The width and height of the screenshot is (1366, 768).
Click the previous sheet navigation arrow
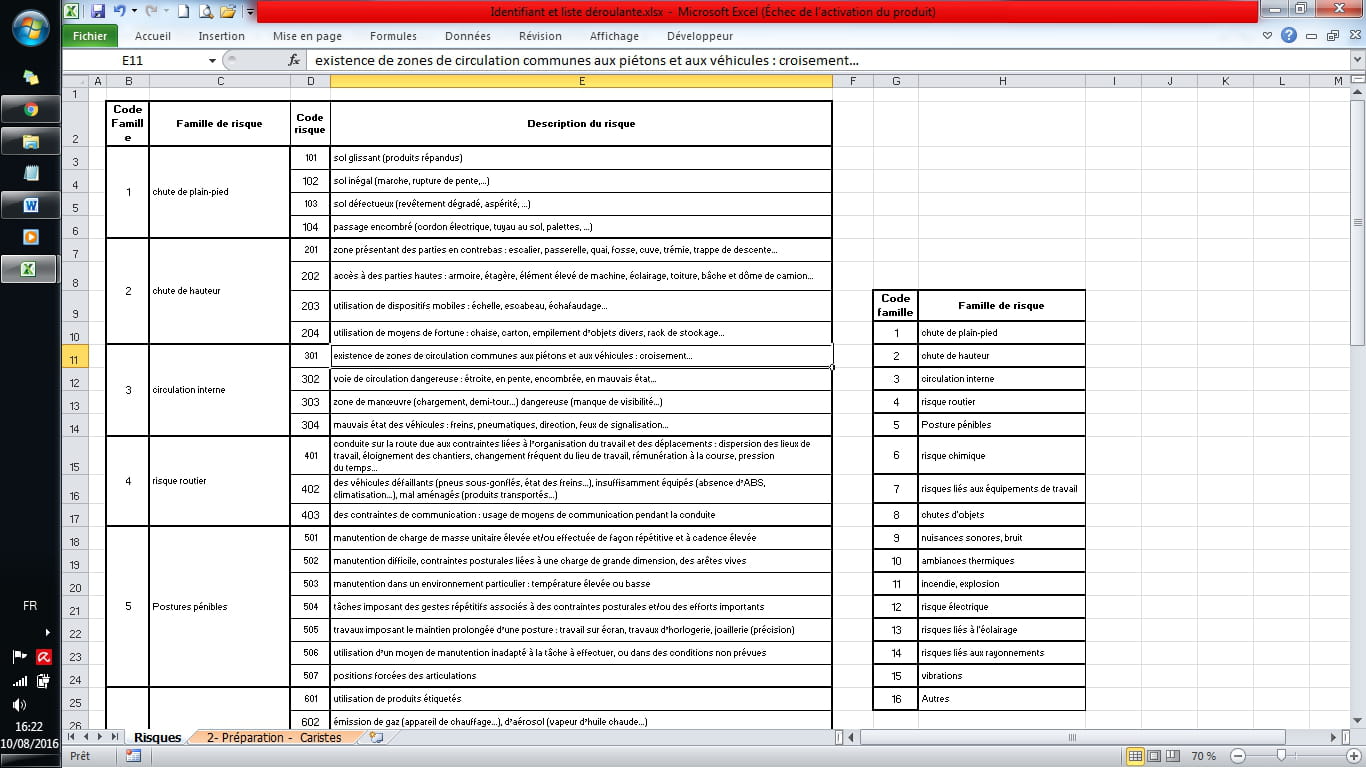[85, 737]
